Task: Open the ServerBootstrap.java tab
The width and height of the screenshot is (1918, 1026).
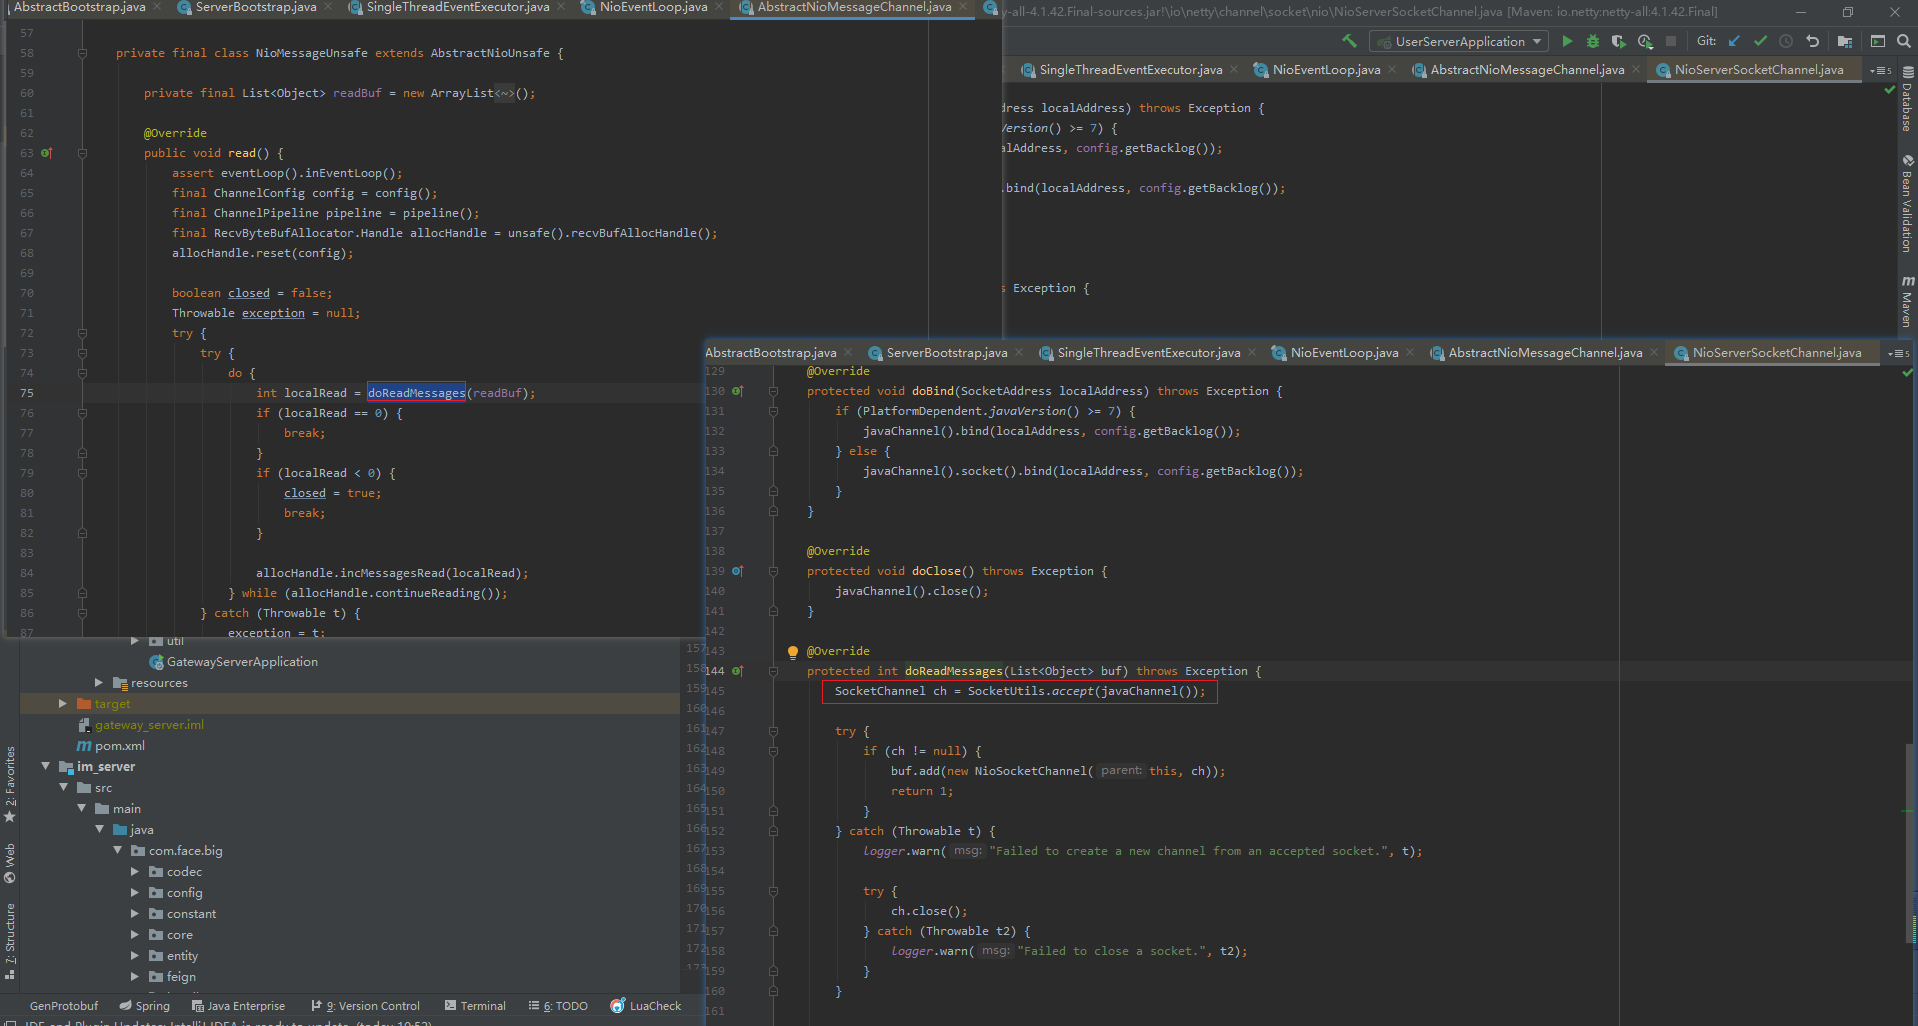Action: click(x=255, y=7)
